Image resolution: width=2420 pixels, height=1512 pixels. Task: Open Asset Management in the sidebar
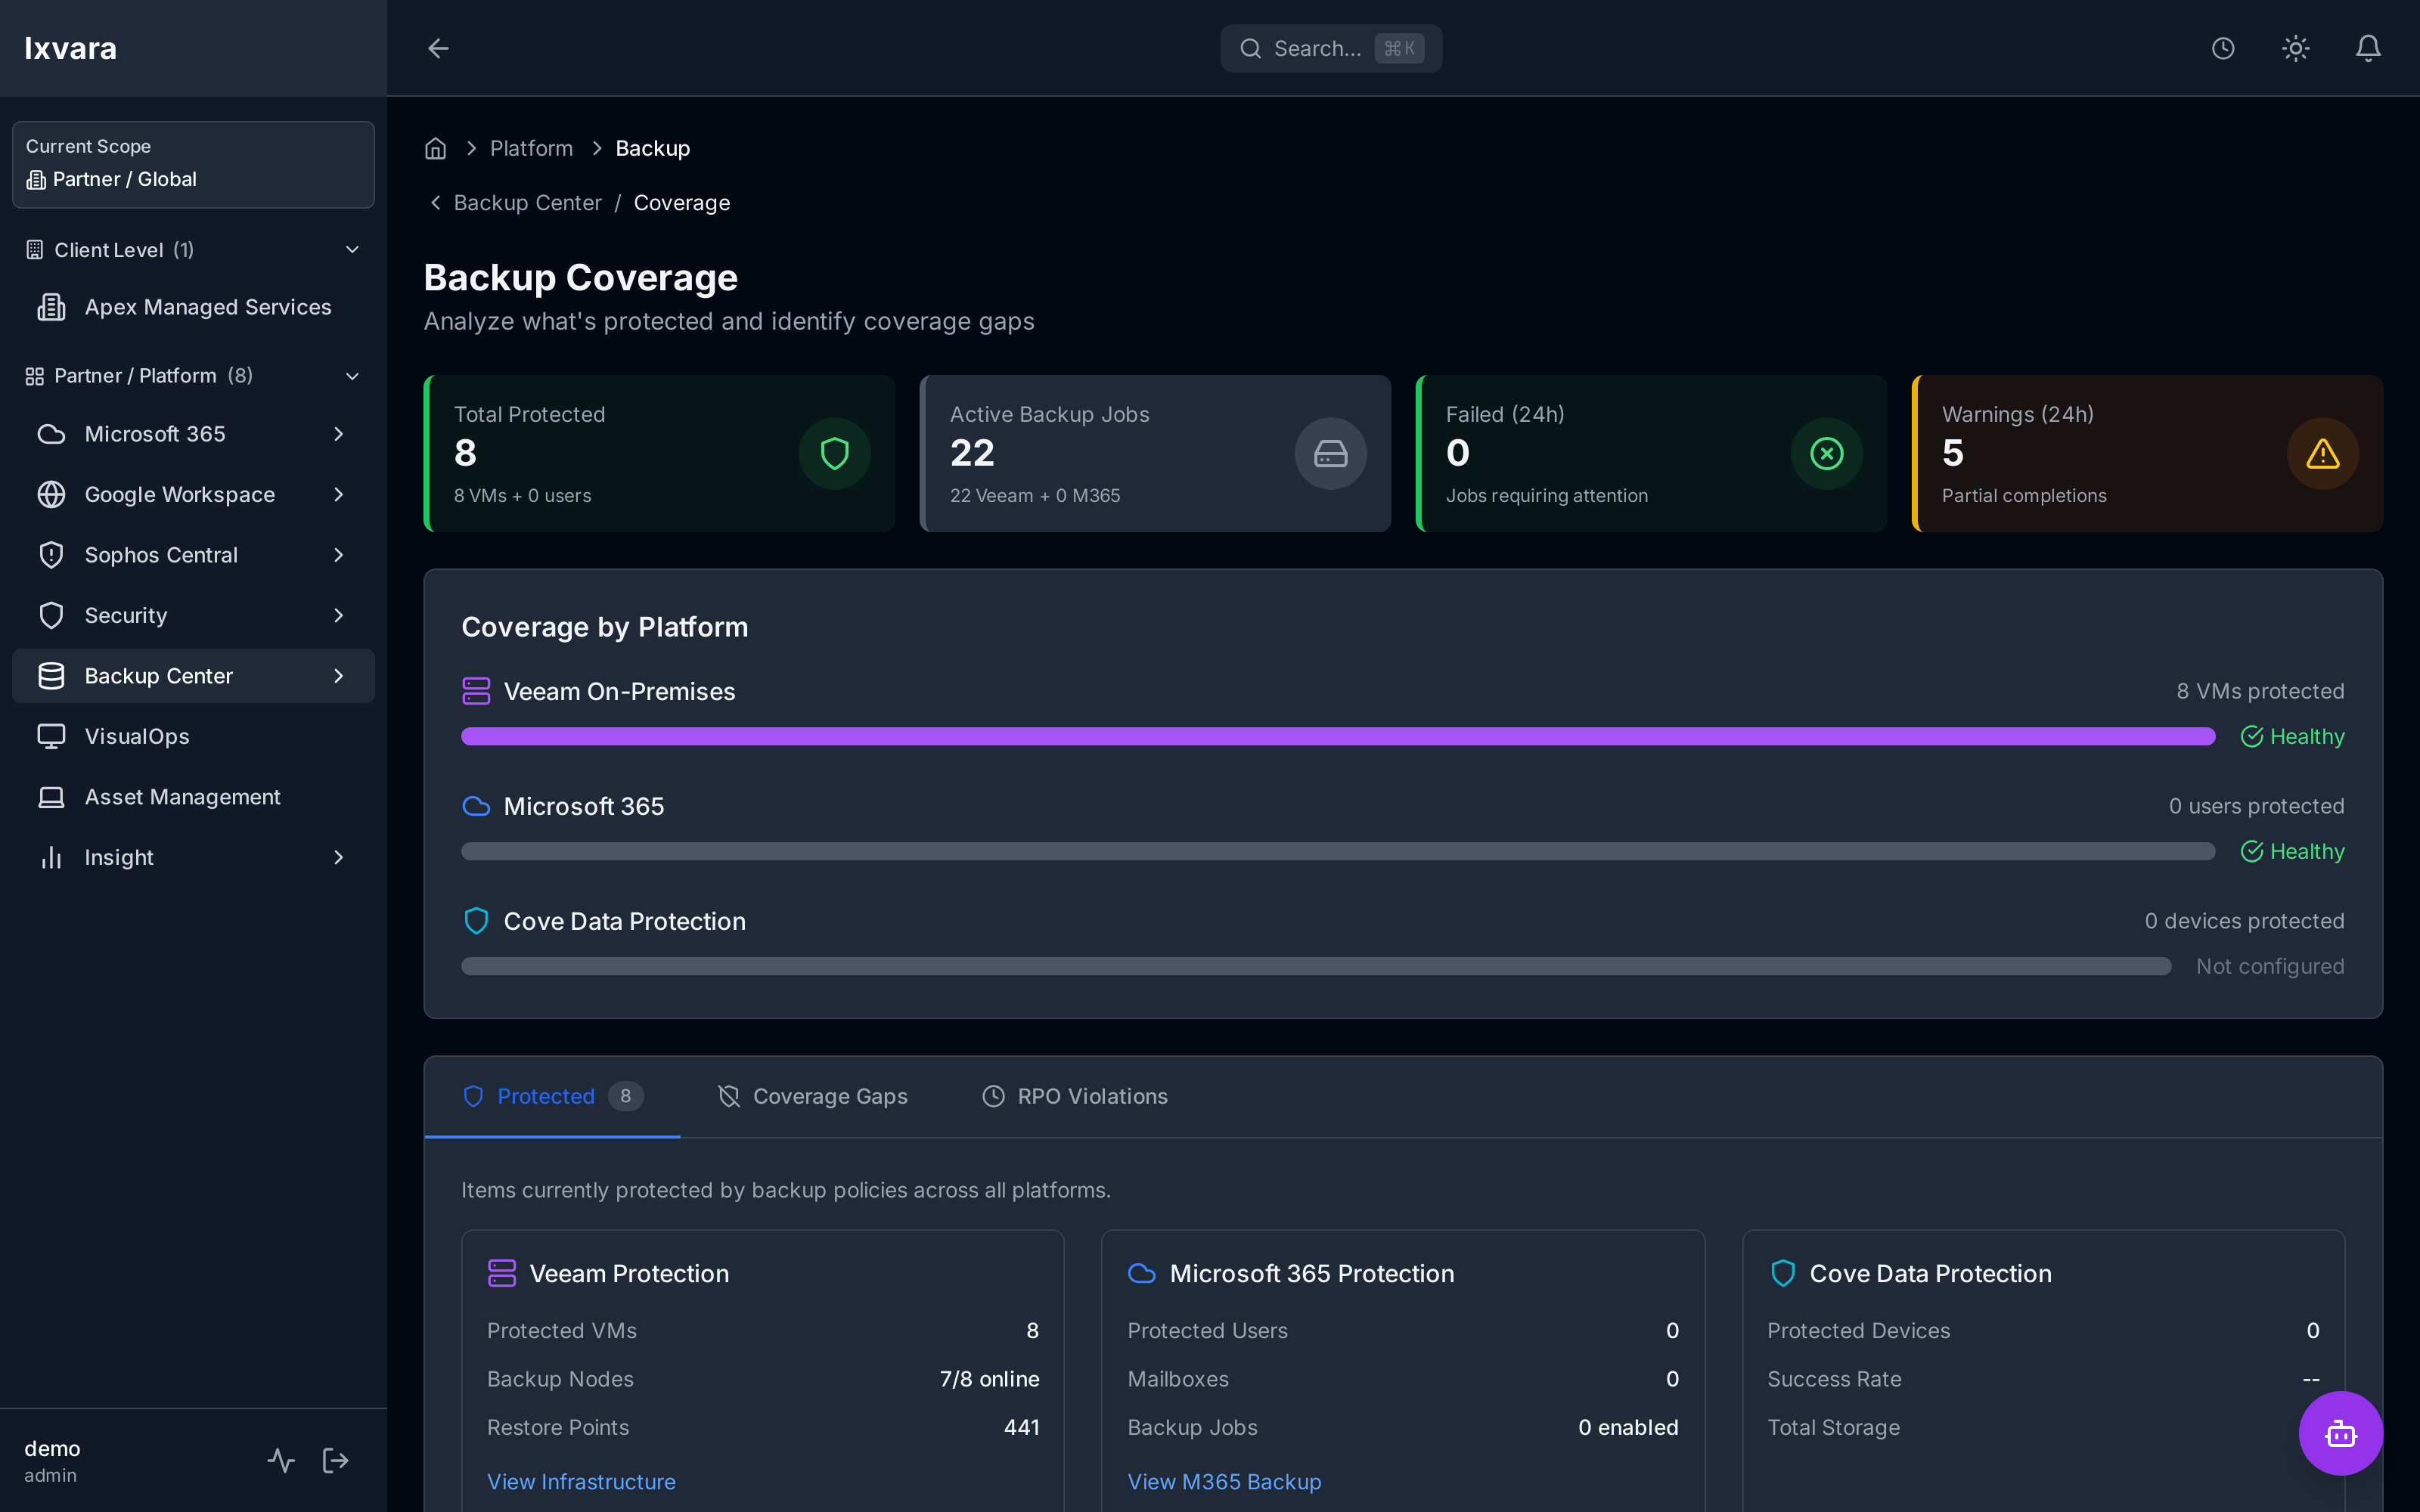(193, 797)
